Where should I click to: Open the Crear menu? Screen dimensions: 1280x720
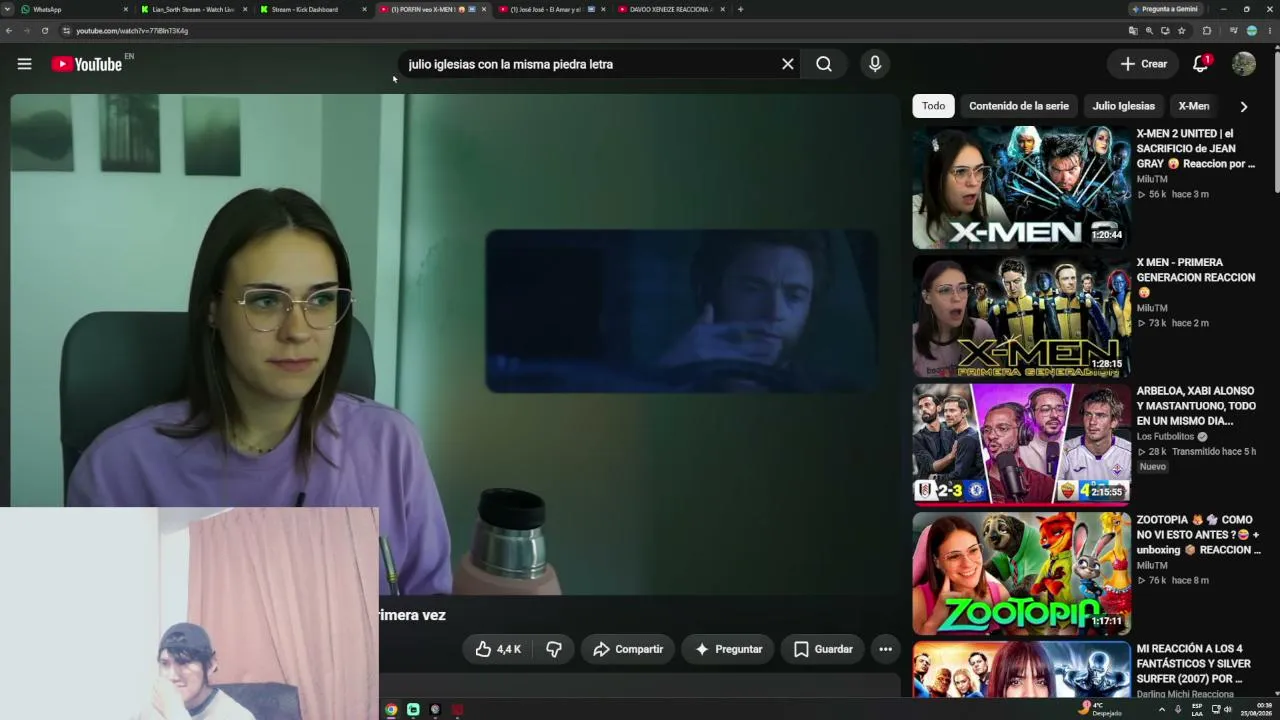(1143, 64)
